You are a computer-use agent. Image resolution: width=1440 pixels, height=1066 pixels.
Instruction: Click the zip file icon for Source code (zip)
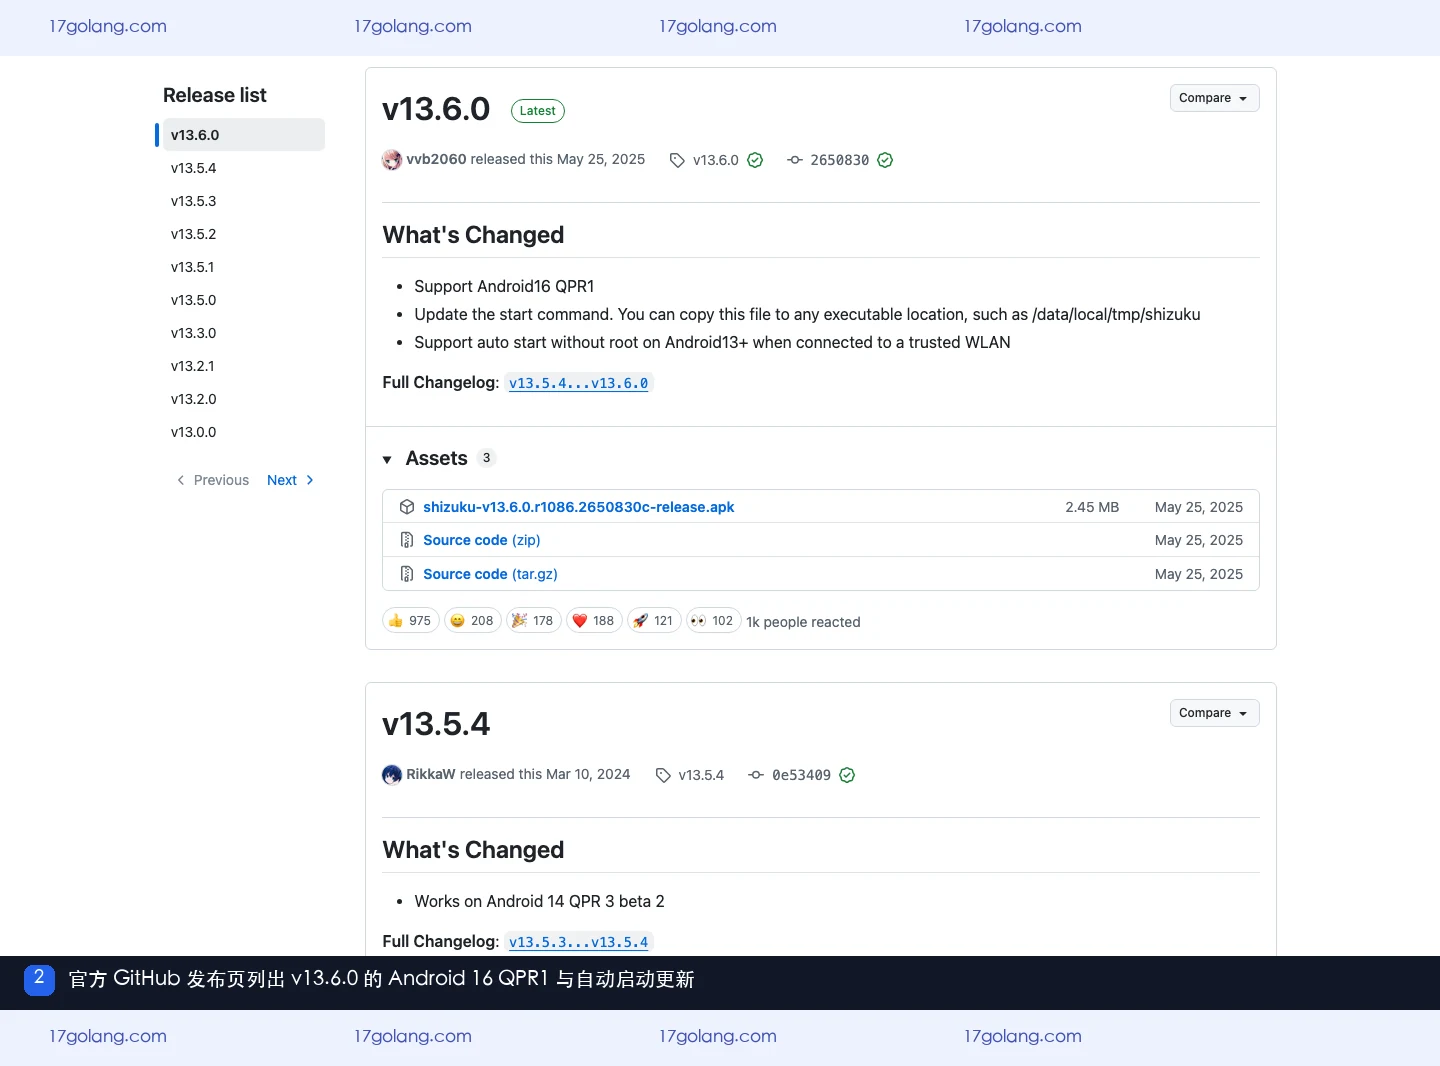tap(407, 540)
